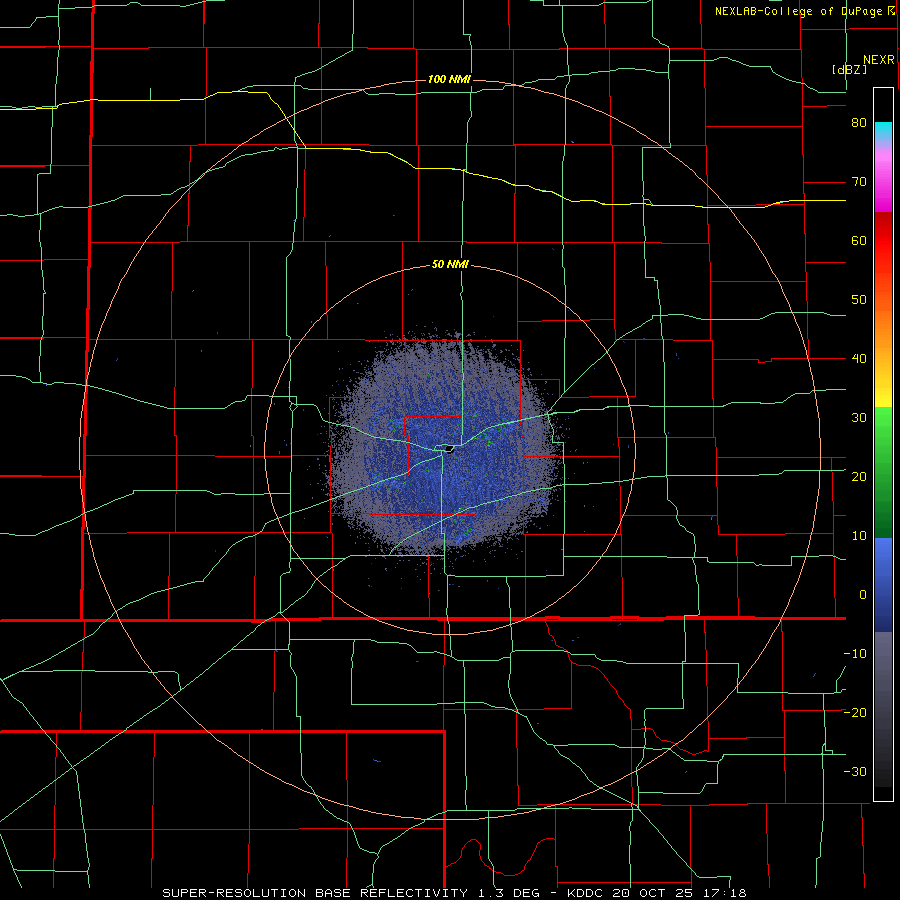This screenshot has height=900, width=900.
Task: Click the NEXLAB-College of DuPage title text
Action: 801,11
